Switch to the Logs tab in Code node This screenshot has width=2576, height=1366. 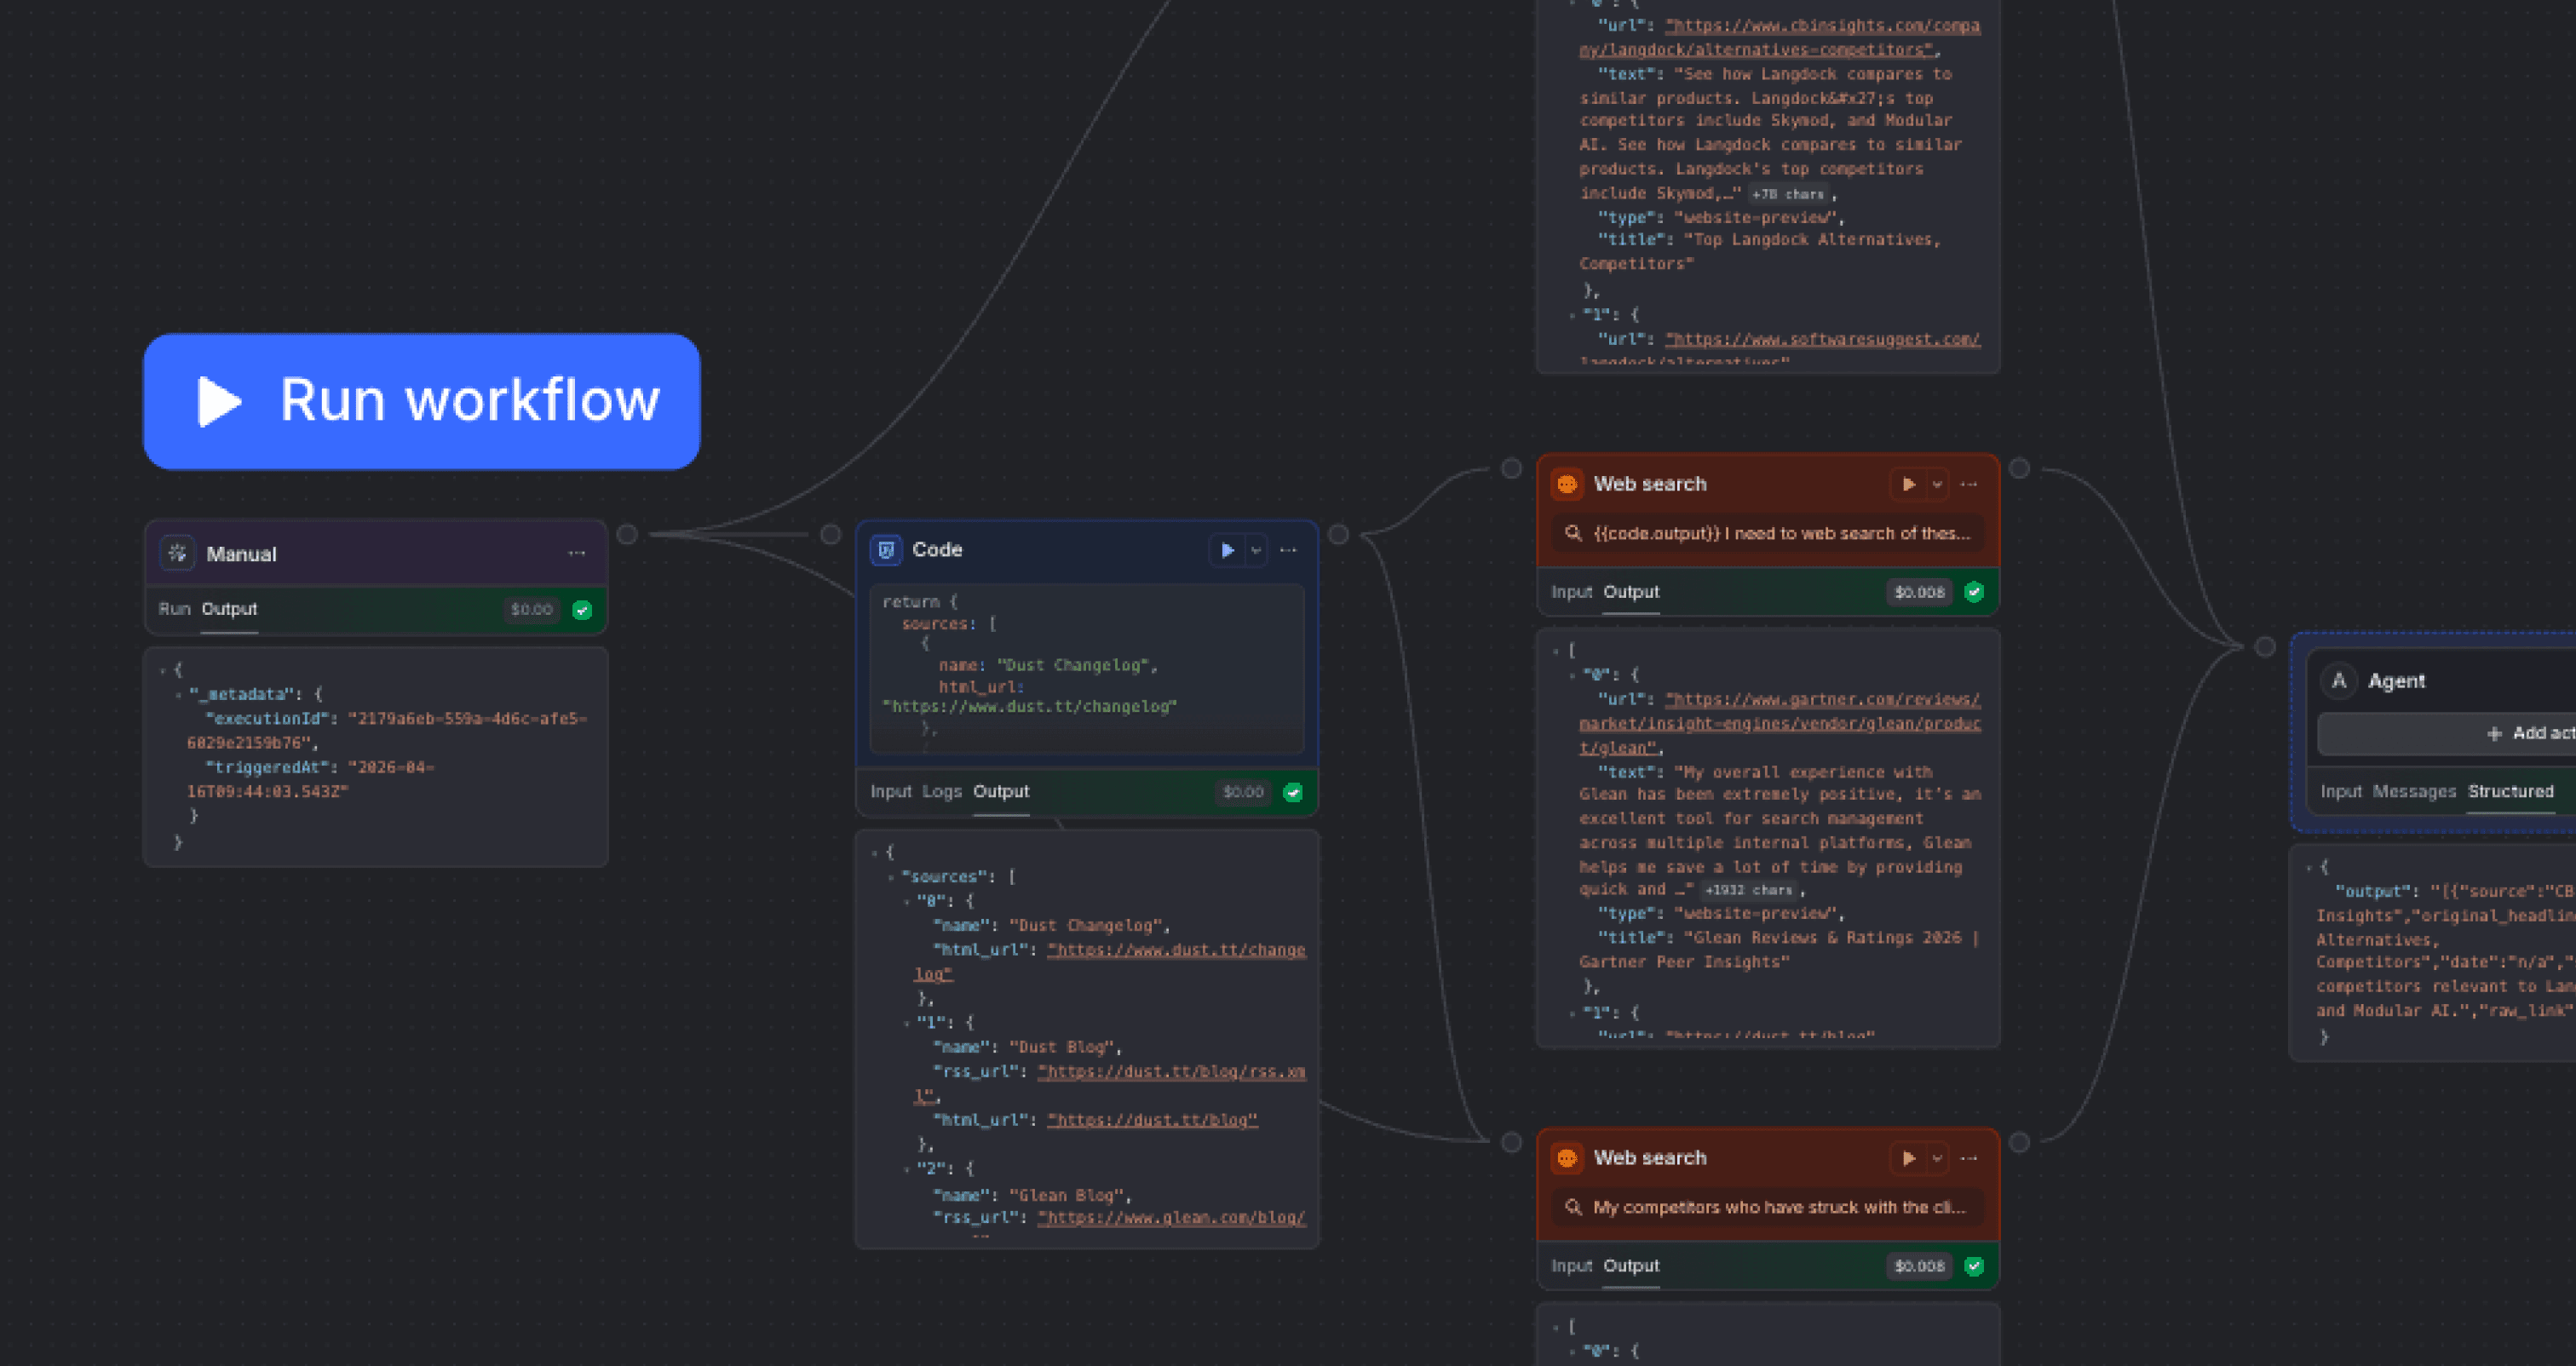coord(941,791)
